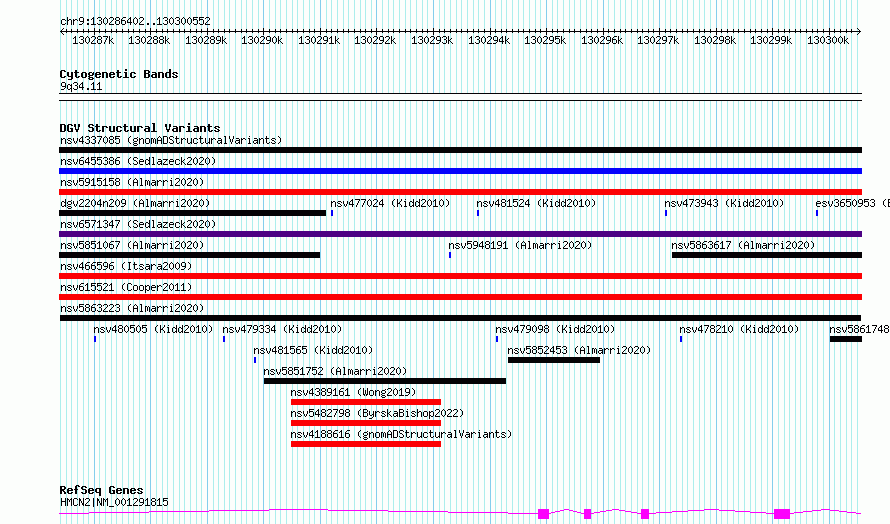
Task: Click the dgv2204n209 Almarri2020 label
Action: point(135,203)
